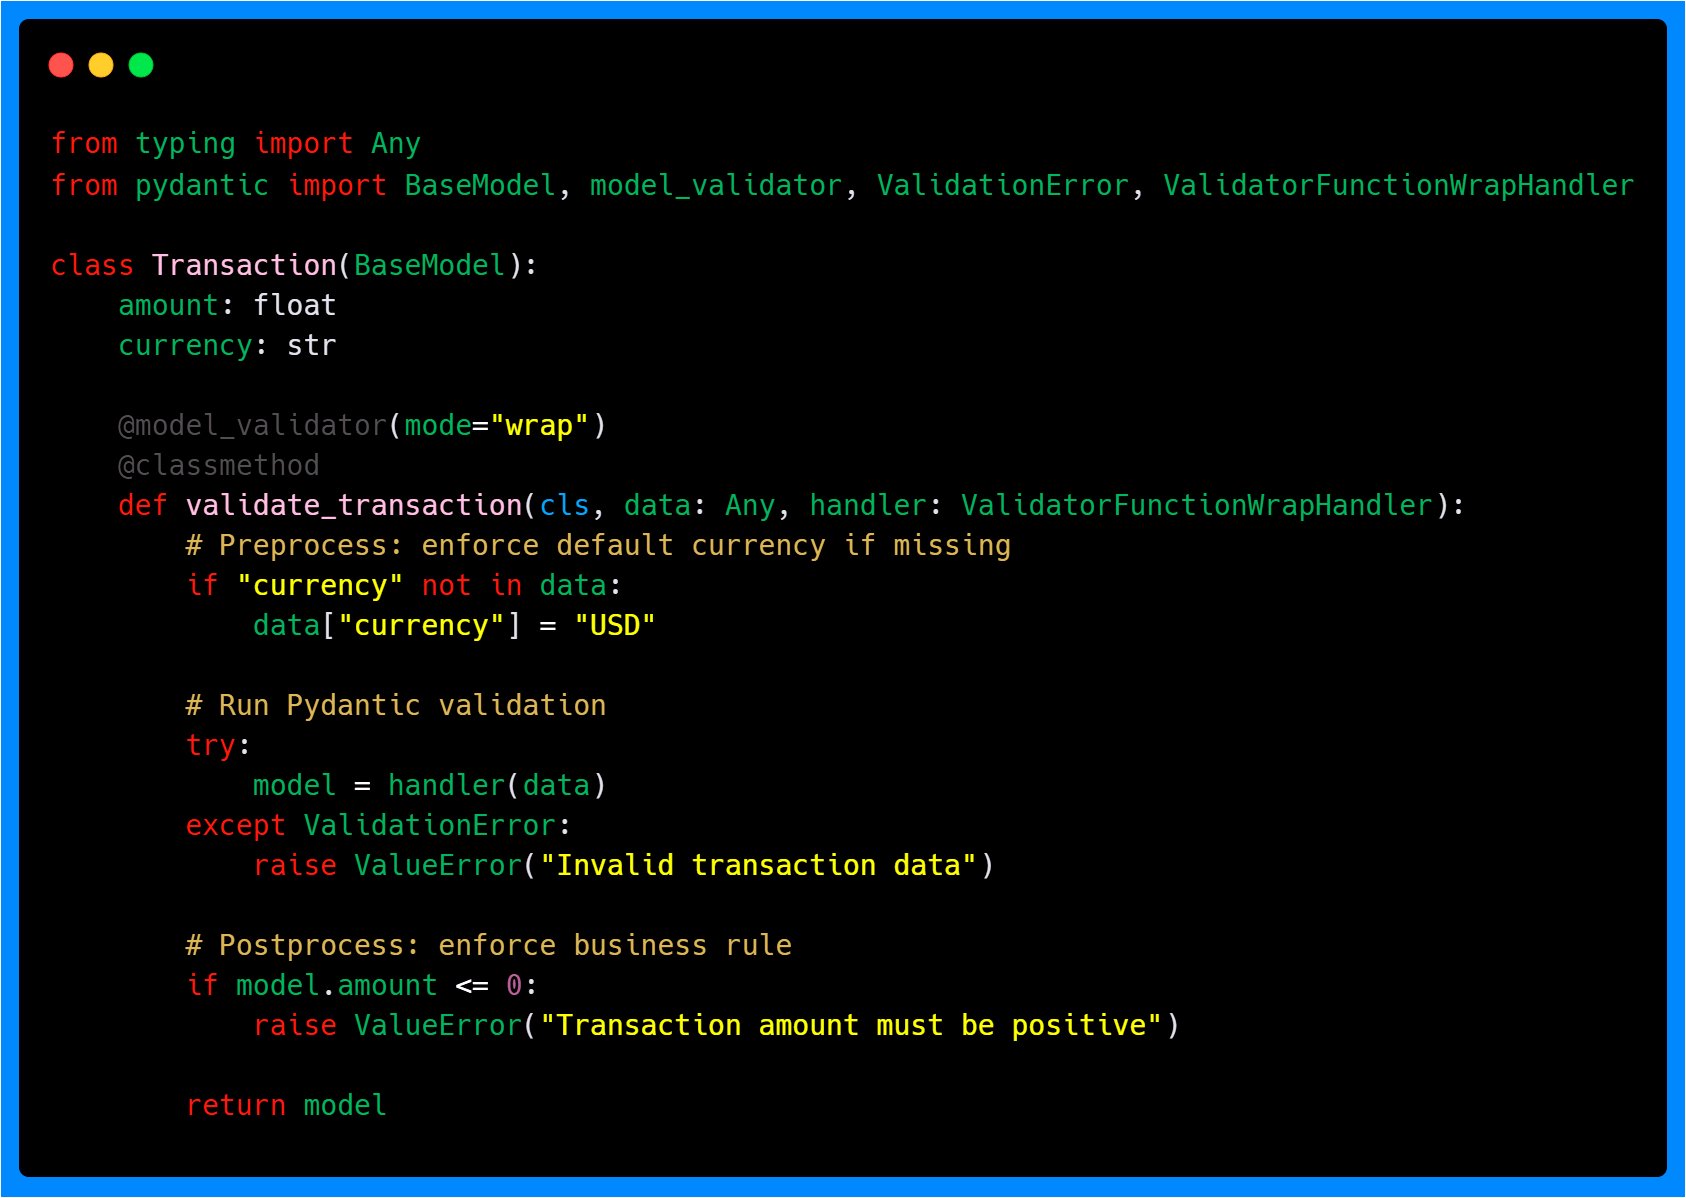Click the "Transaction amount must be positive" message
Viewport: 1686px width, 1198px height.
(855, 1025)
